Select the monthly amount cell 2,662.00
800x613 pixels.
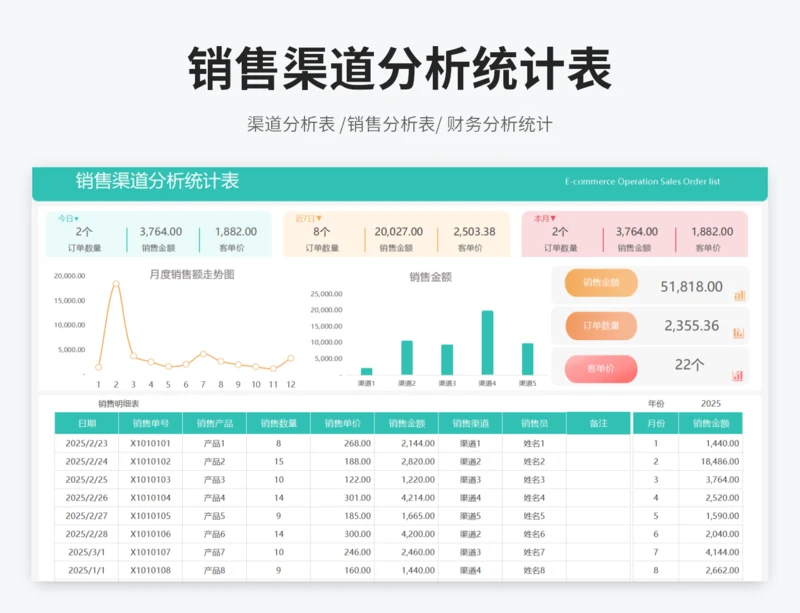click(x=711, y=570)
